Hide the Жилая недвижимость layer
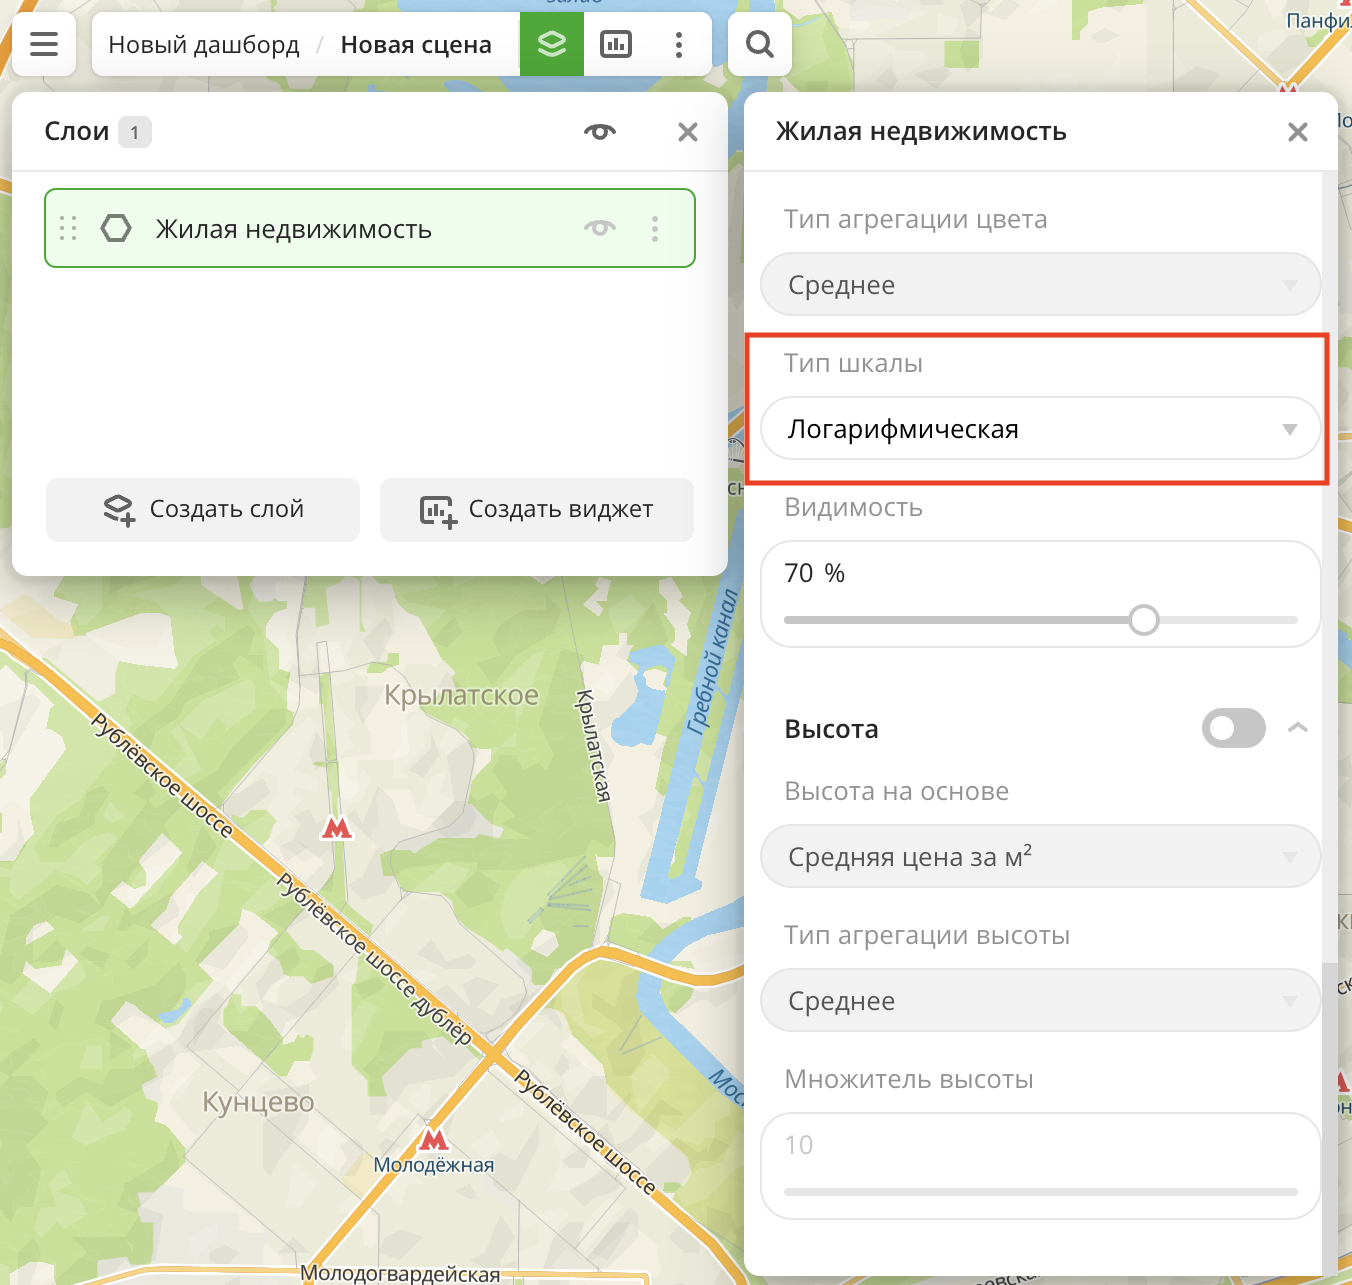The width and height of the screenshot is (1352, 1285). tap(600, 229)
